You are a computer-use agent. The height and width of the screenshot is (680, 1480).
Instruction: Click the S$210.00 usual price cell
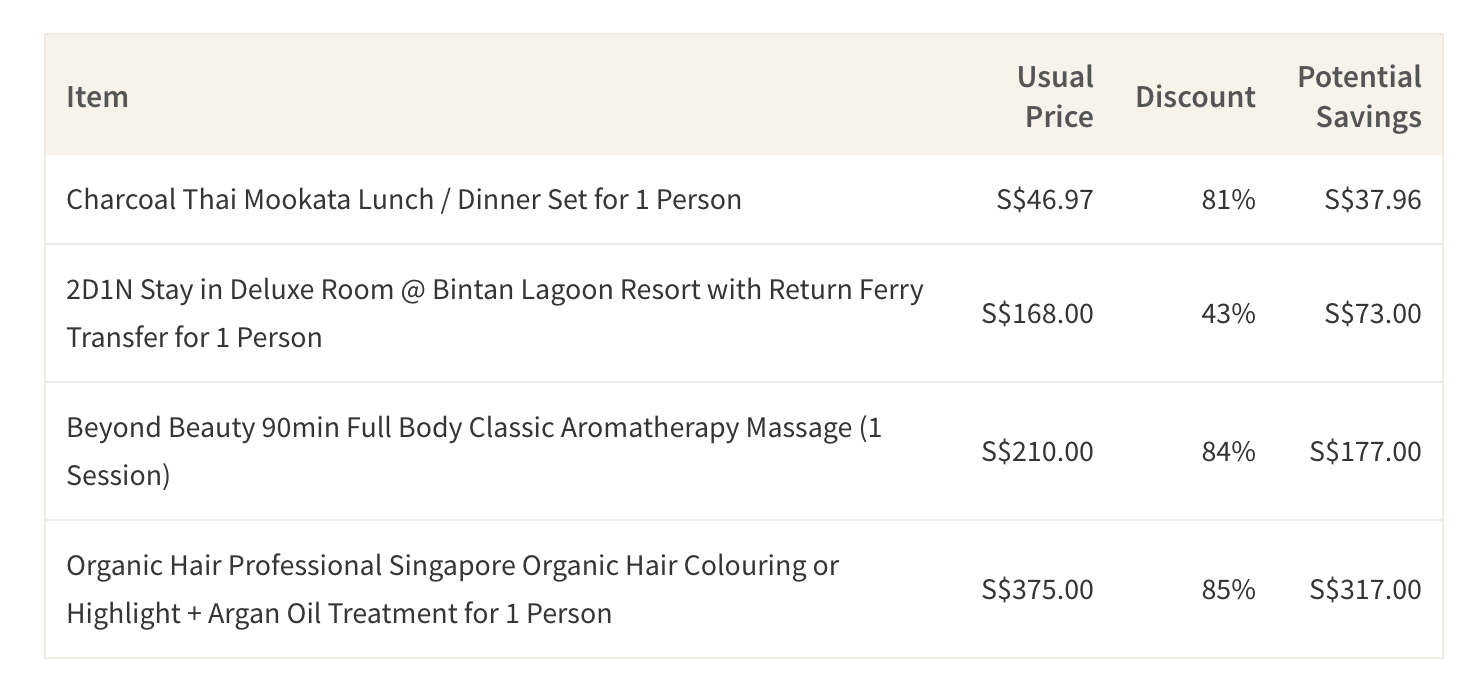tap(1038, 451)
